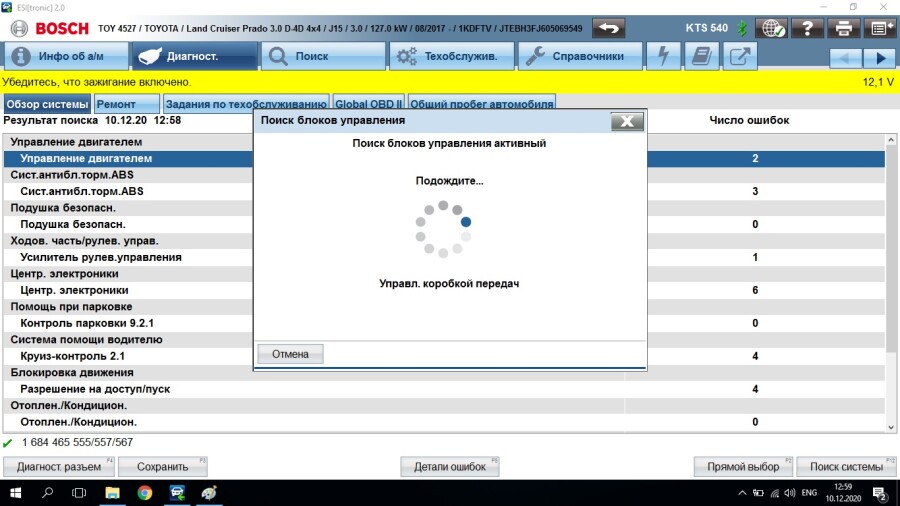Screen dimensions: 900x506
Task: Select Центр. электроники child row
Action: pyautogui.click(x=444, y=290)
